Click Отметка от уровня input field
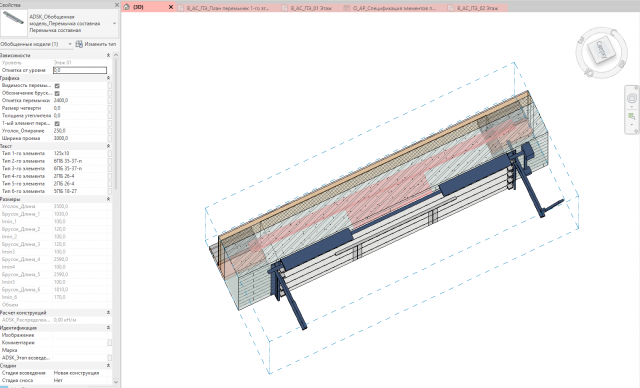The width and height of the screenshot is (640, 388). [80, 70]
